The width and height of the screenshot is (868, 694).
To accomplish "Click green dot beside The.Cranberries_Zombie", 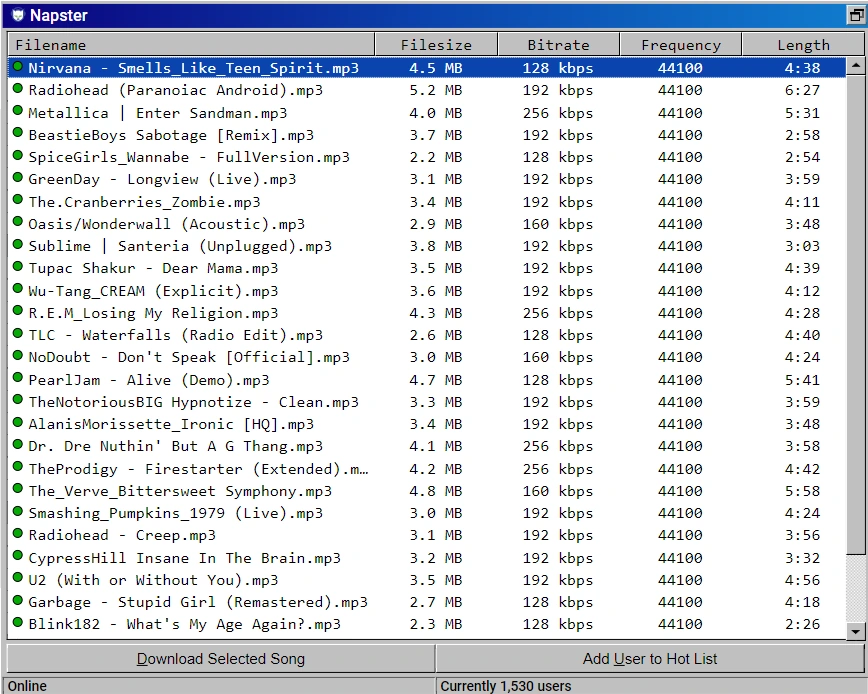I will click(18, 200).
